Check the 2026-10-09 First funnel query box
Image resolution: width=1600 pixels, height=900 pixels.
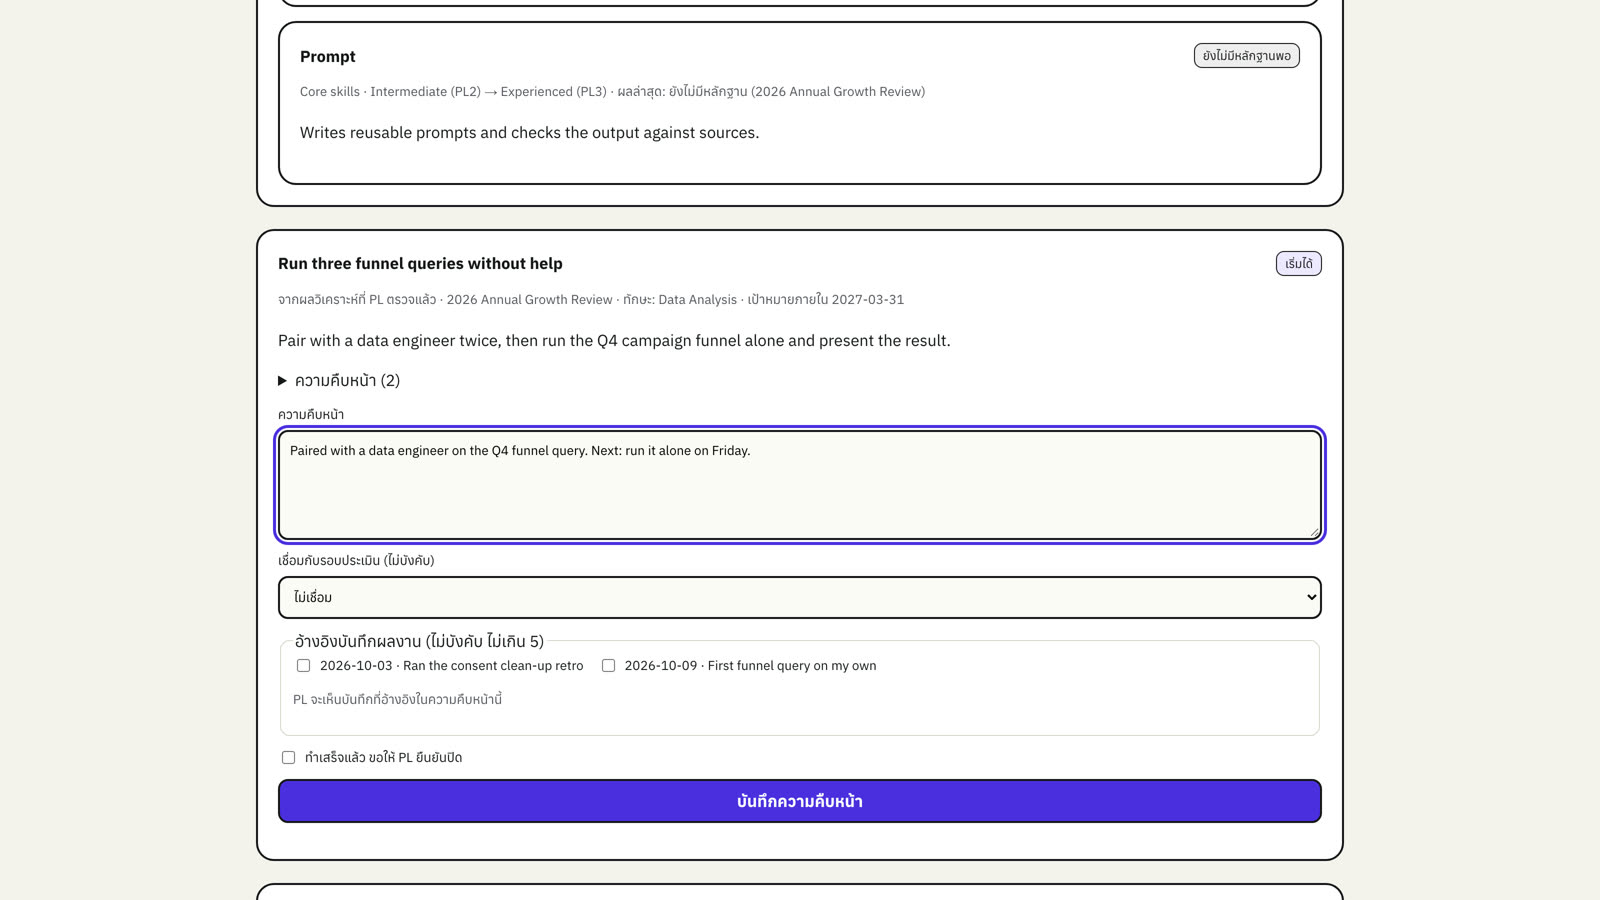(x=608, y=665)
